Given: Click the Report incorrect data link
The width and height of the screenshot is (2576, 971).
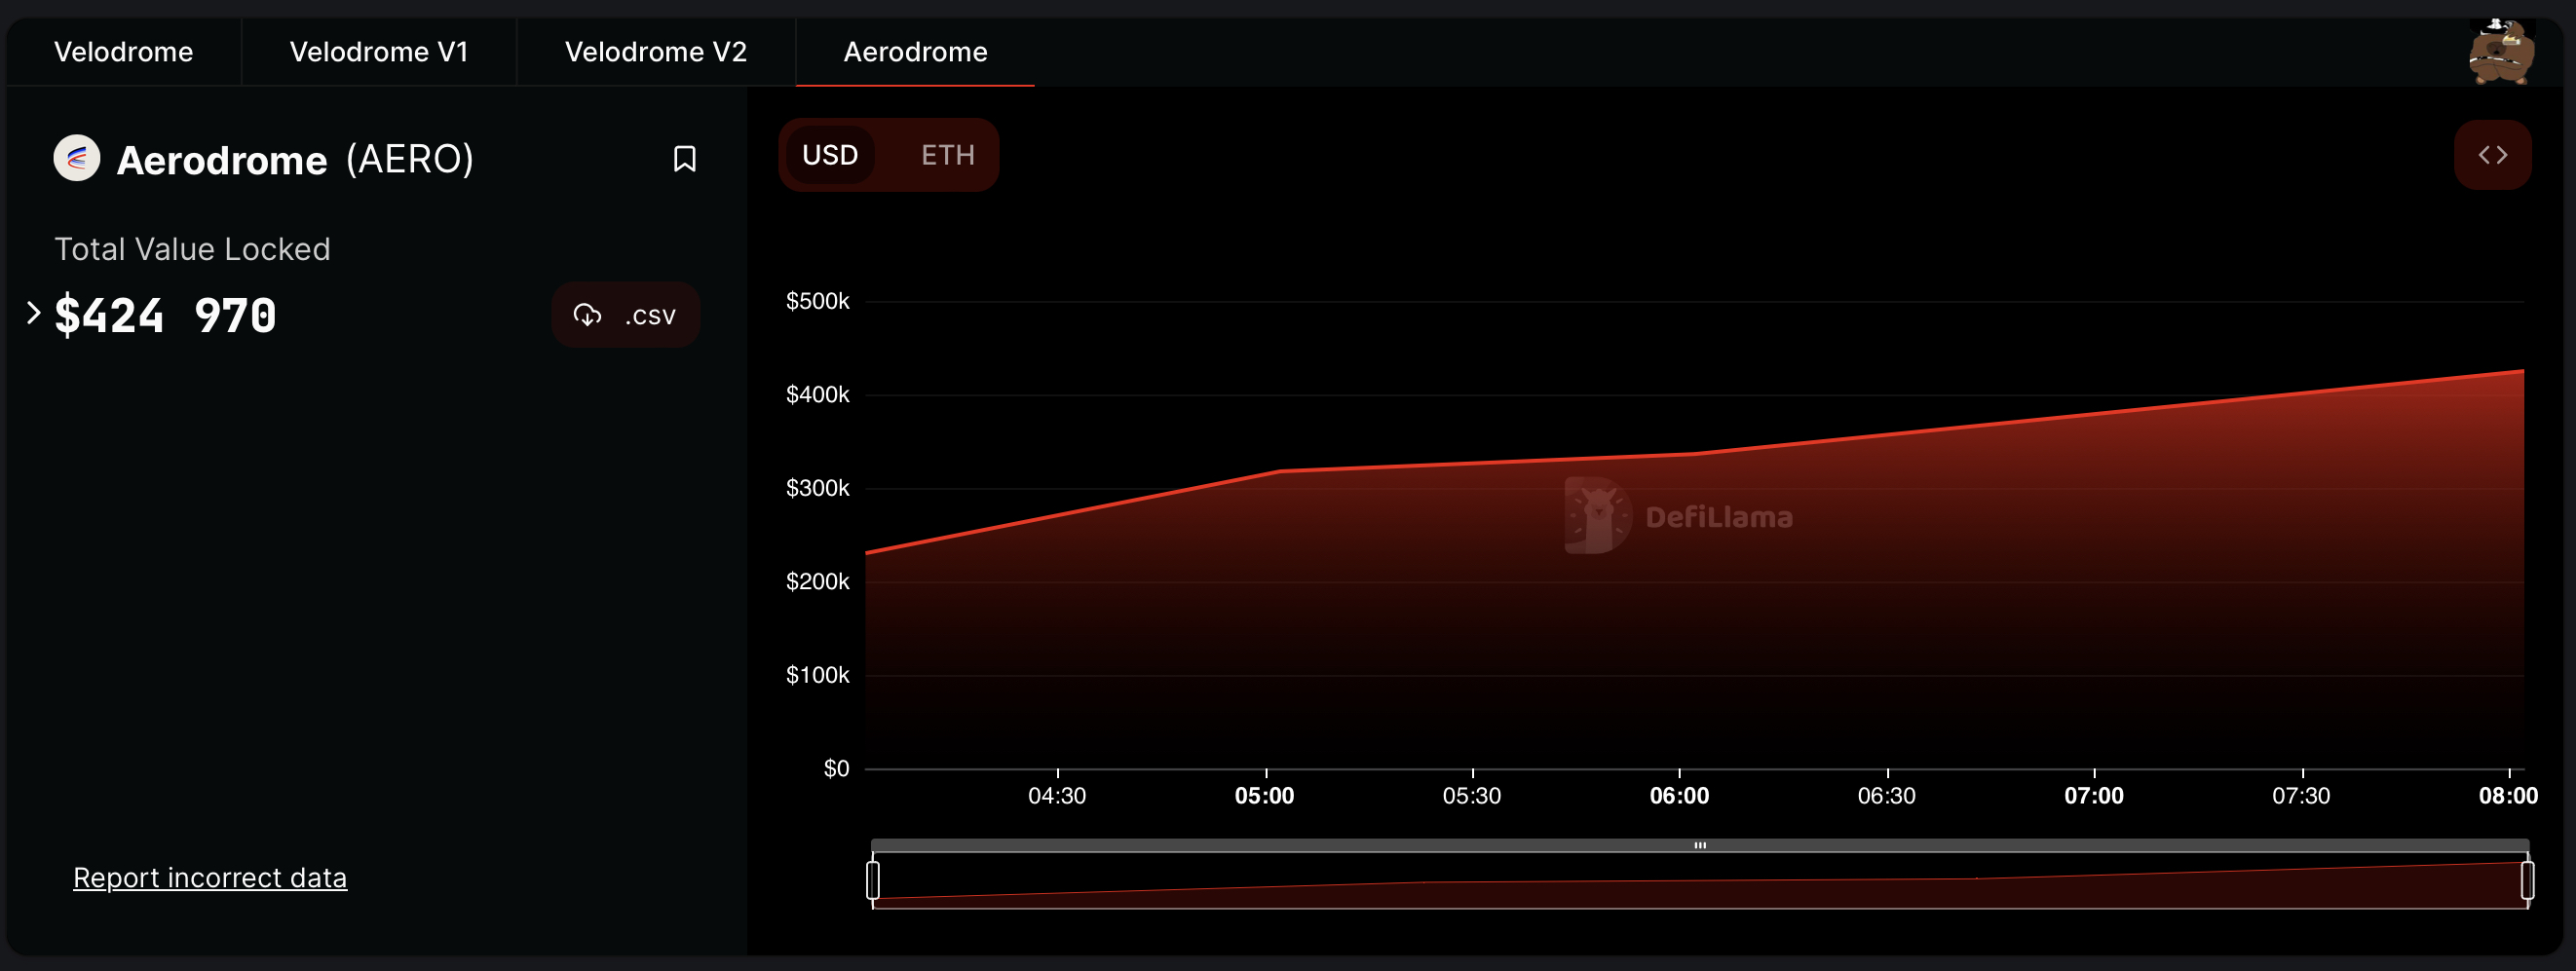Looking at the screenshot, I should [x=210, y=877].
